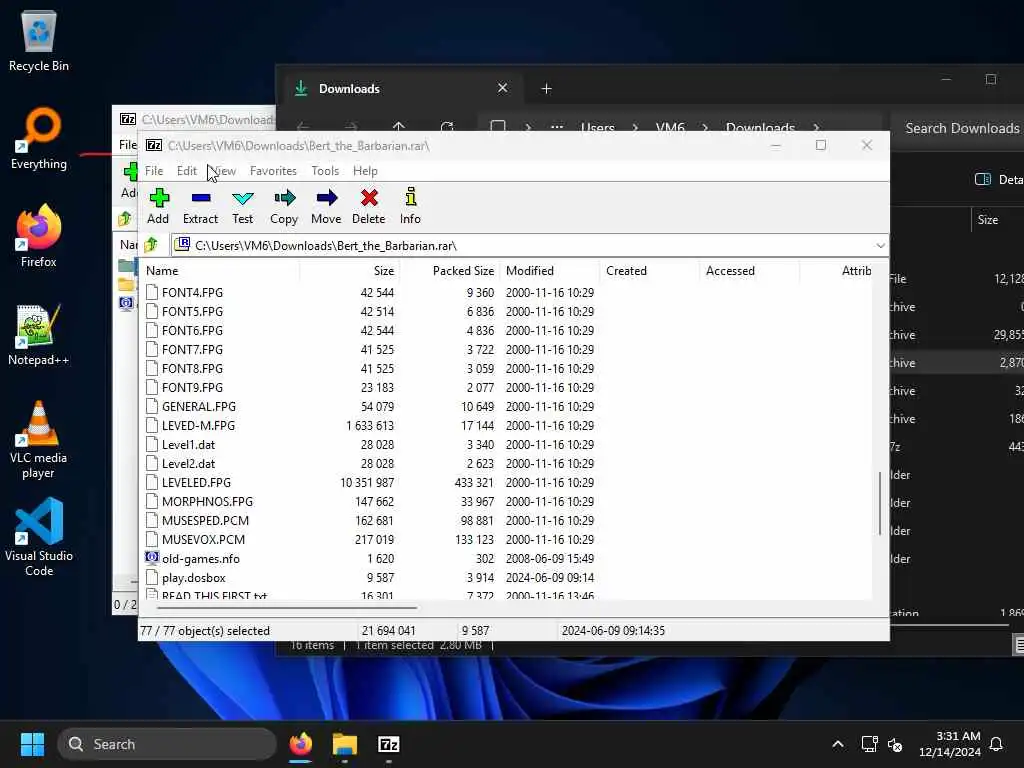Select the LEVELED.FPG file
The image size is (1024, 768).
196,482
